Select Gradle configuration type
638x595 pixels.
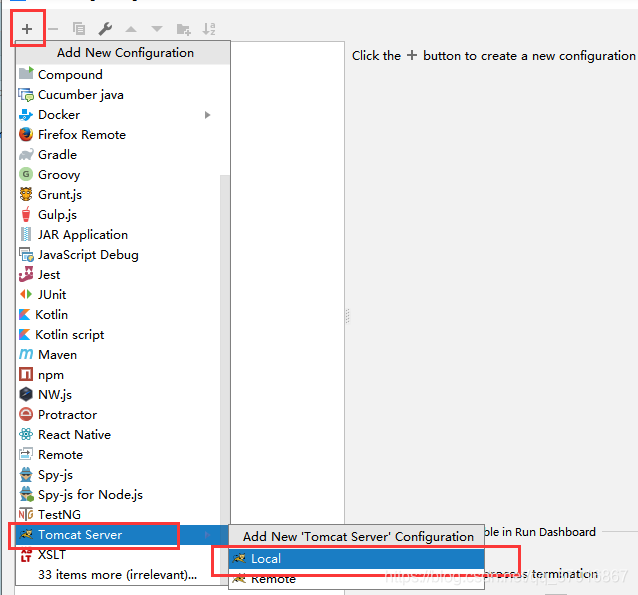[x=123, y=155]
